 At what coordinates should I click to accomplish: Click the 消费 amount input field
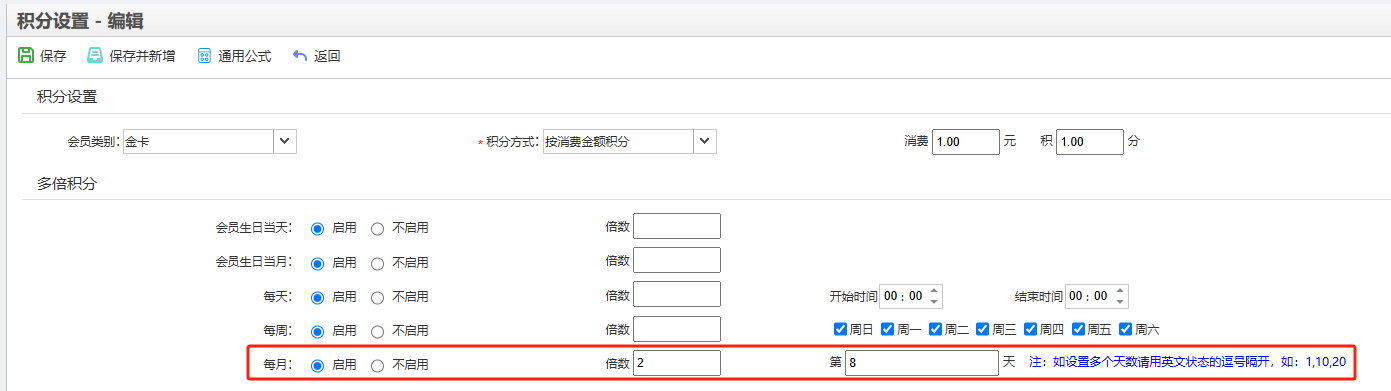pos(966,142)
